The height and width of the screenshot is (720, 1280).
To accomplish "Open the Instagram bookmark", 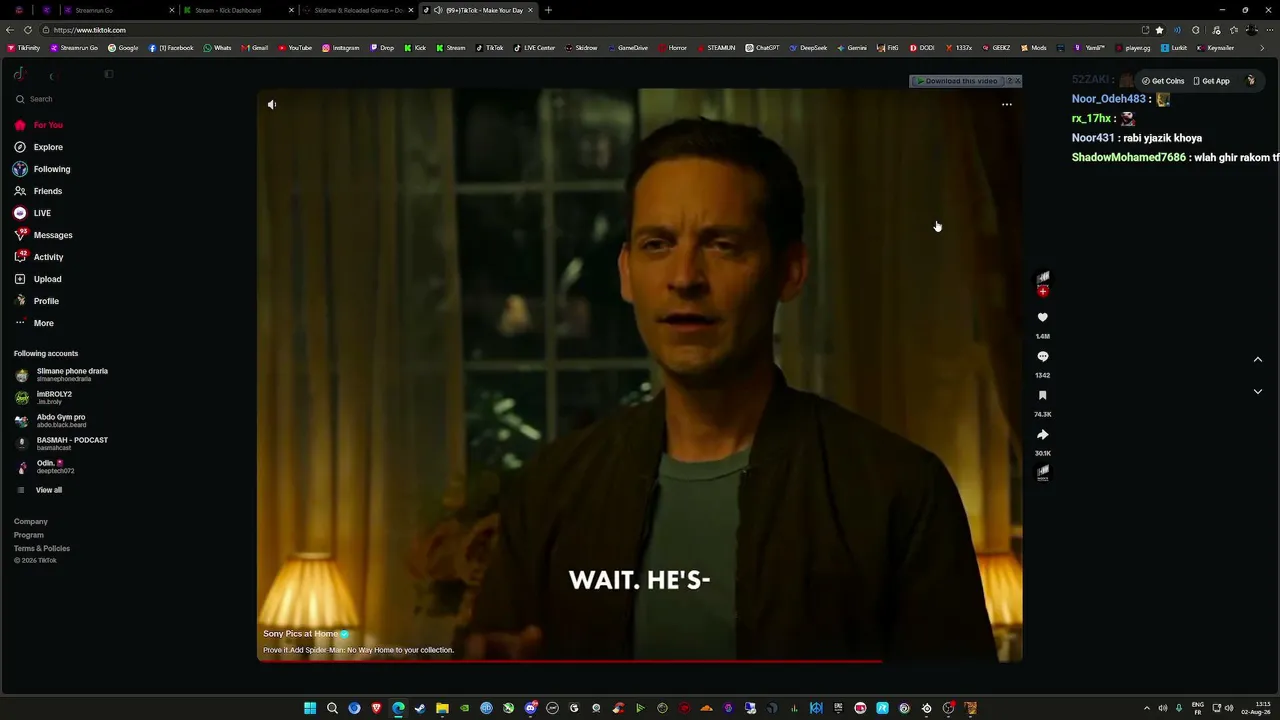I will (x=341, y=48).
